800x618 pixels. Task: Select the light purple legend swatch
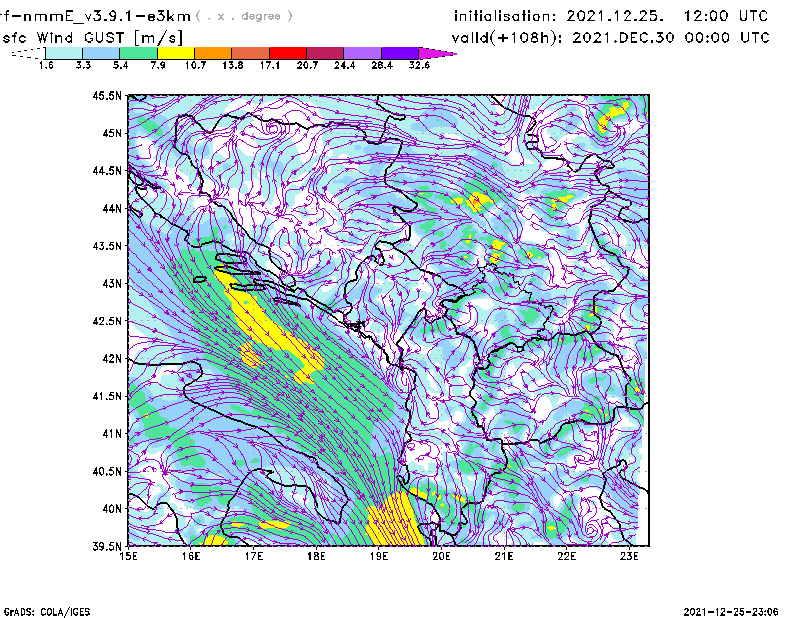(x=363, y=53)
